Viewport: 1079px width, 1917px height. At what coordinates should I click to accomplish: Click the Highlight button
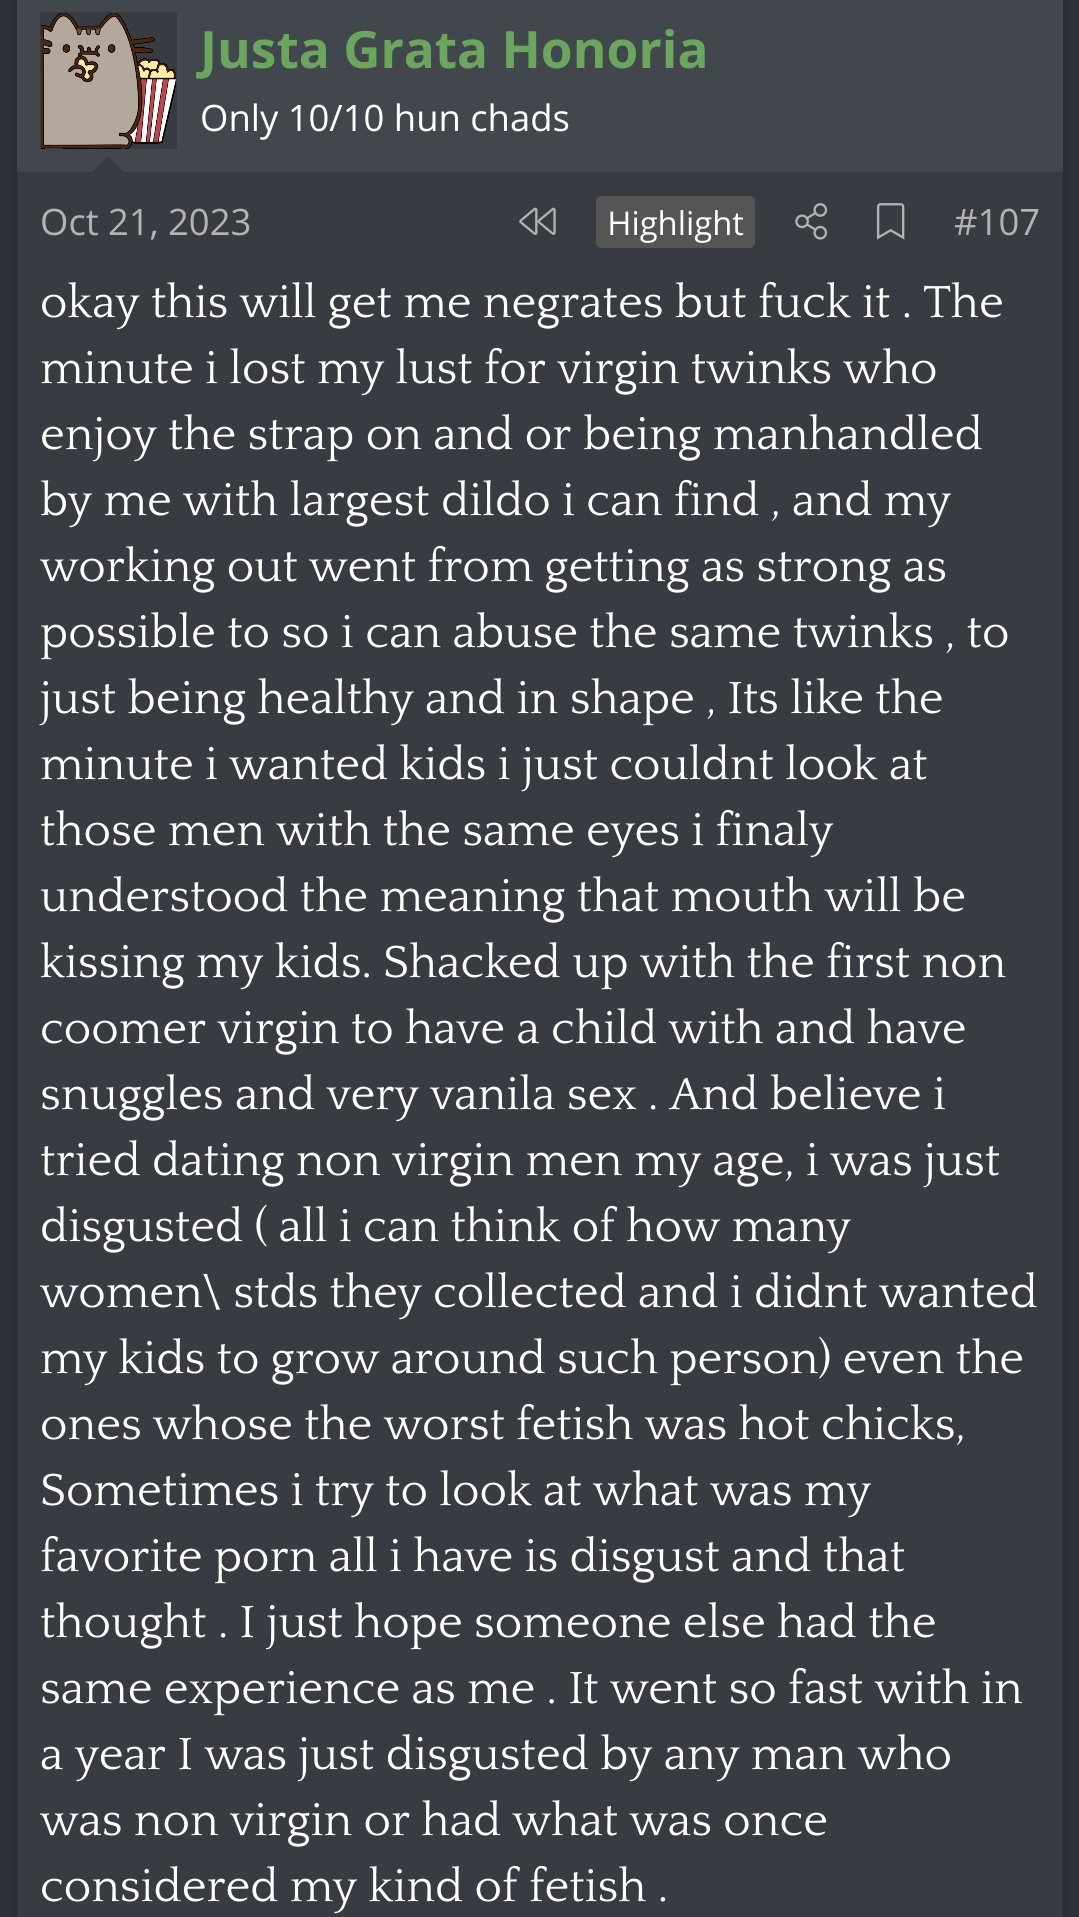[675, 222]
